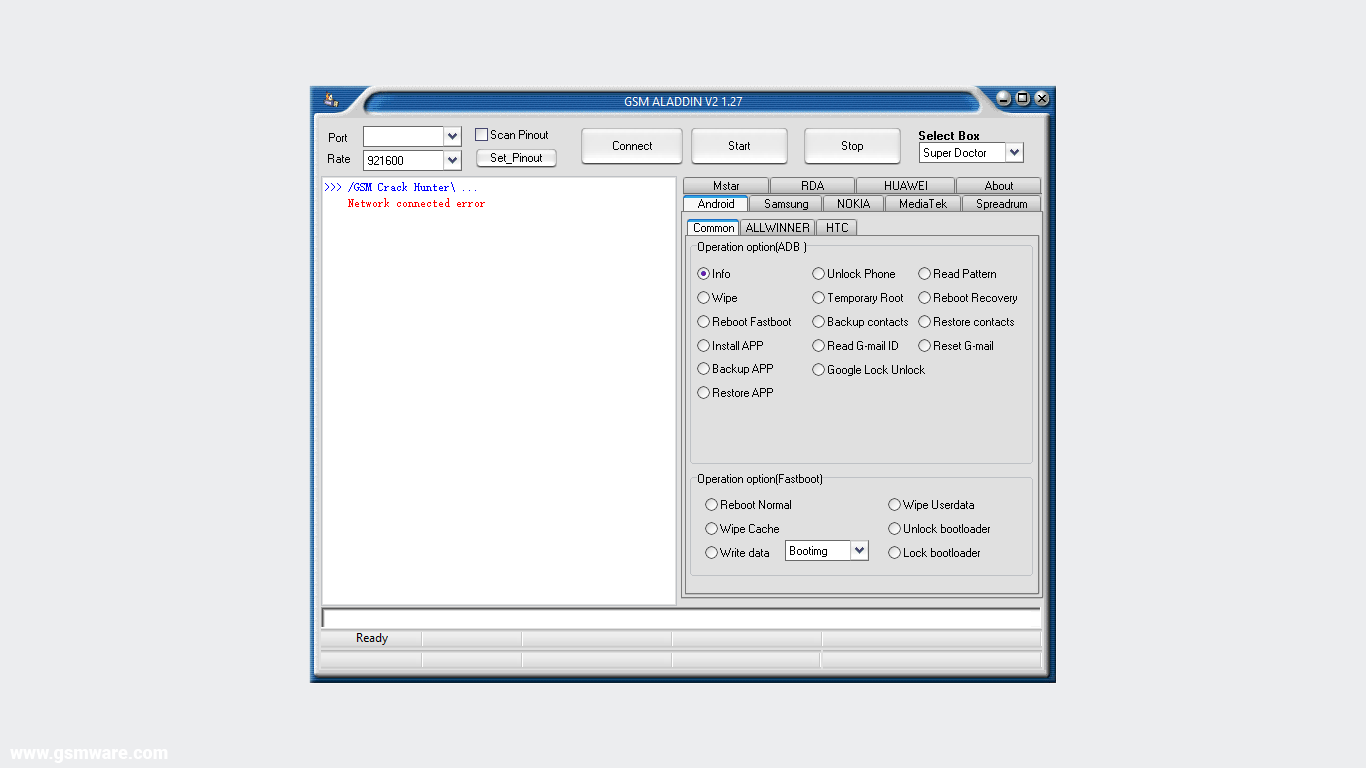Image resolution: width=1366 pixels, height=768 pixels.
Task: Select the Common sub-tab
Action: click(713, 227)
